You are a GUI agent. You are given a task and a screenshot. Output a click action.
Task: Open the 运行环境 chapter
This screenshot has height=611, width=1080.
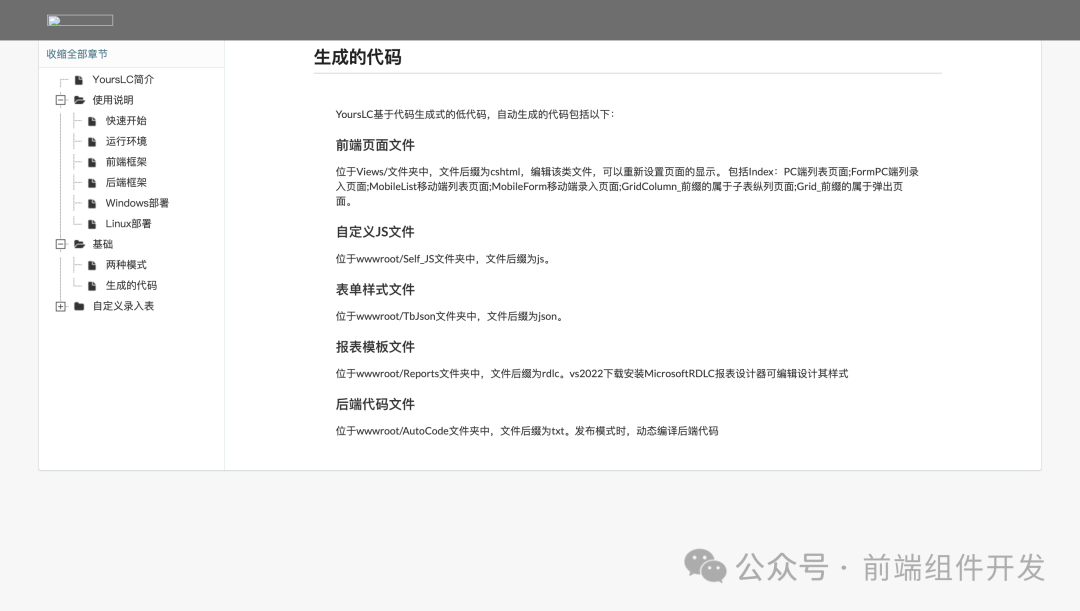coord(127,141)
